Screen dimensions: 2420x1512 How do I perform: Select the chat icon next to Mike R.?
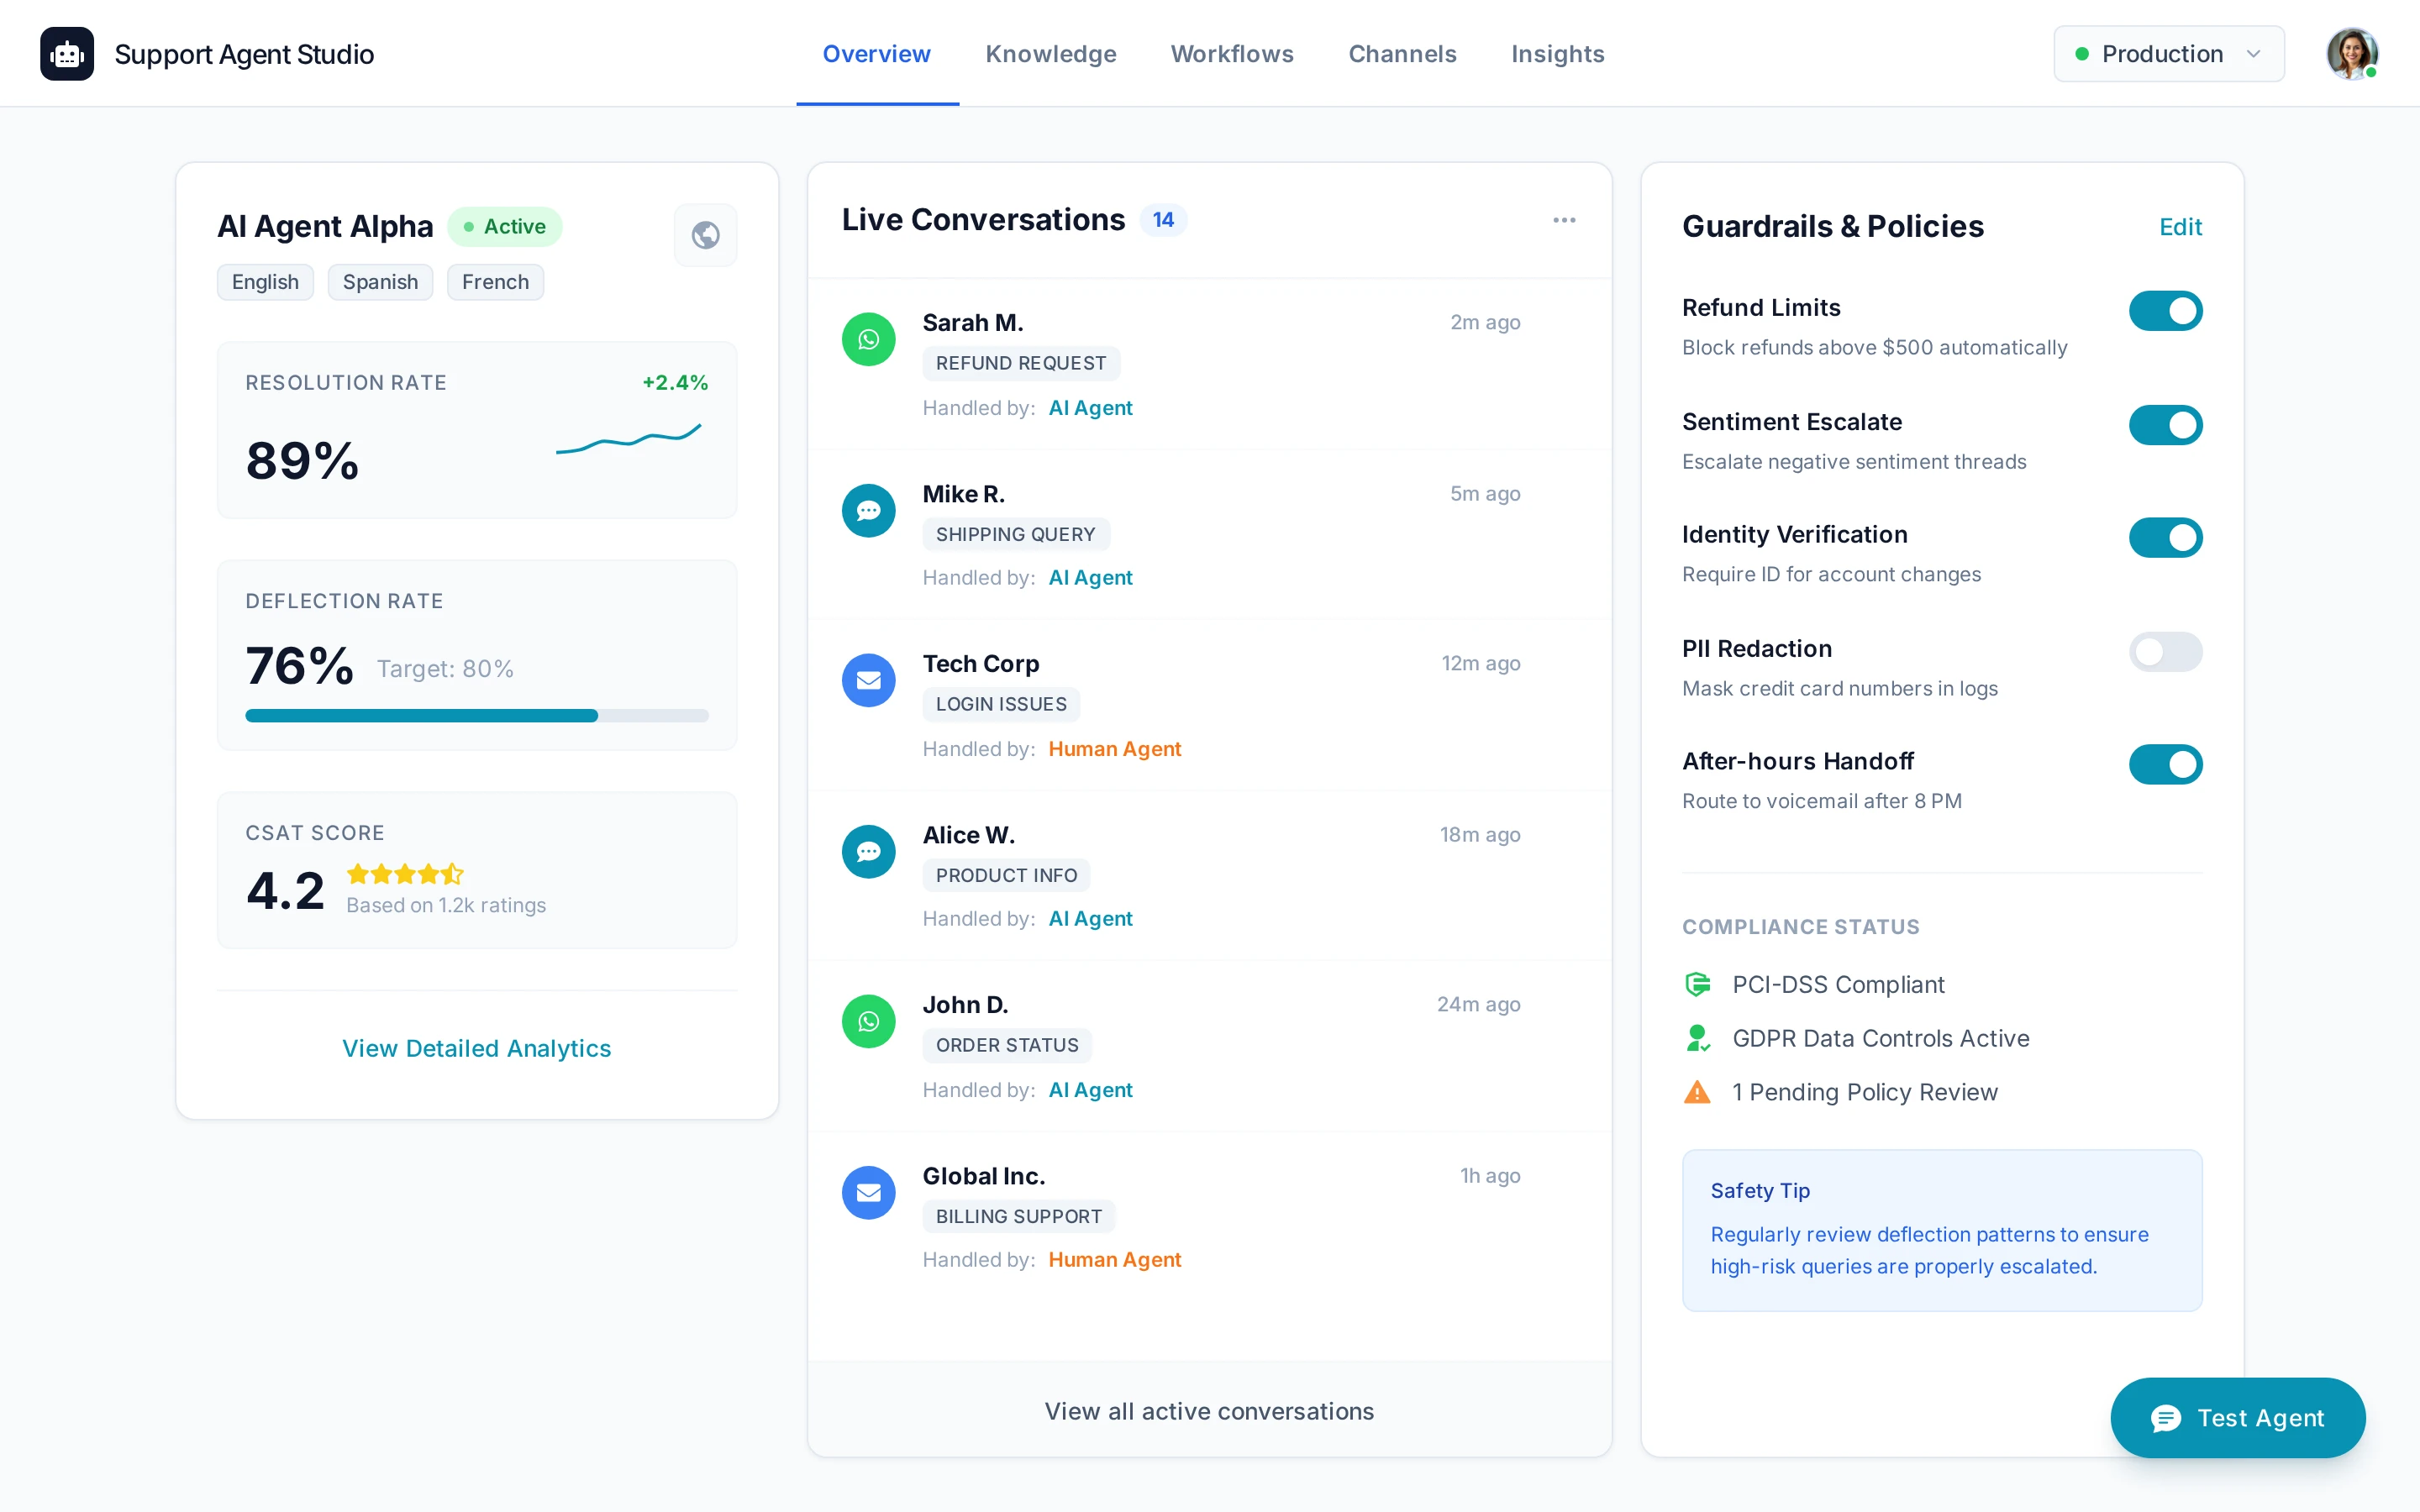[868, 510]
